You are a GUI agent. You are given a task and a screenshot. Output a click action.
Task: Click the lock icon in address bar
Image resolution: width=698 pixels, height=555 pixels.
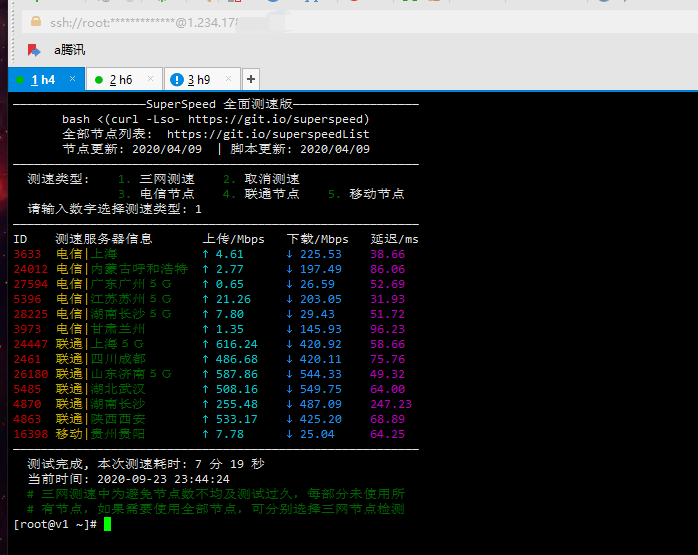[36, 21]
